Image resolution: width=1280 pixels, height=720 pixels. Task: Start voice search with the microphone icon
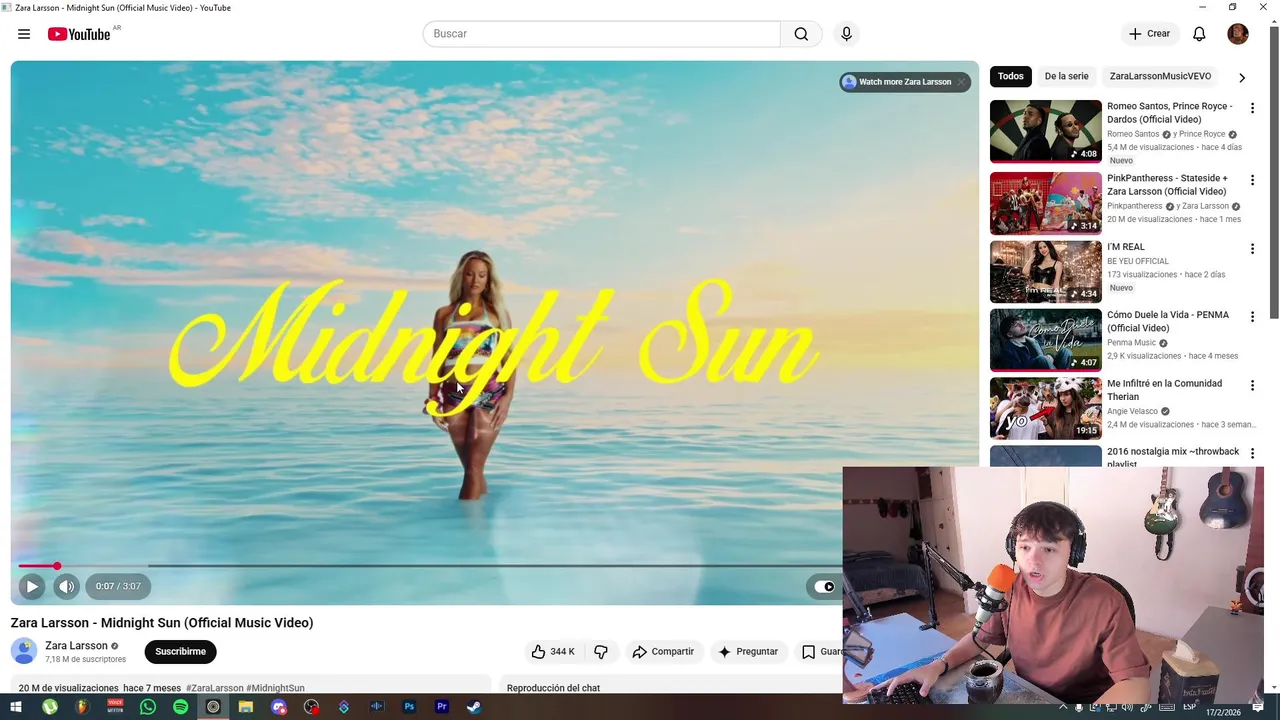click(x=846, y=34)
